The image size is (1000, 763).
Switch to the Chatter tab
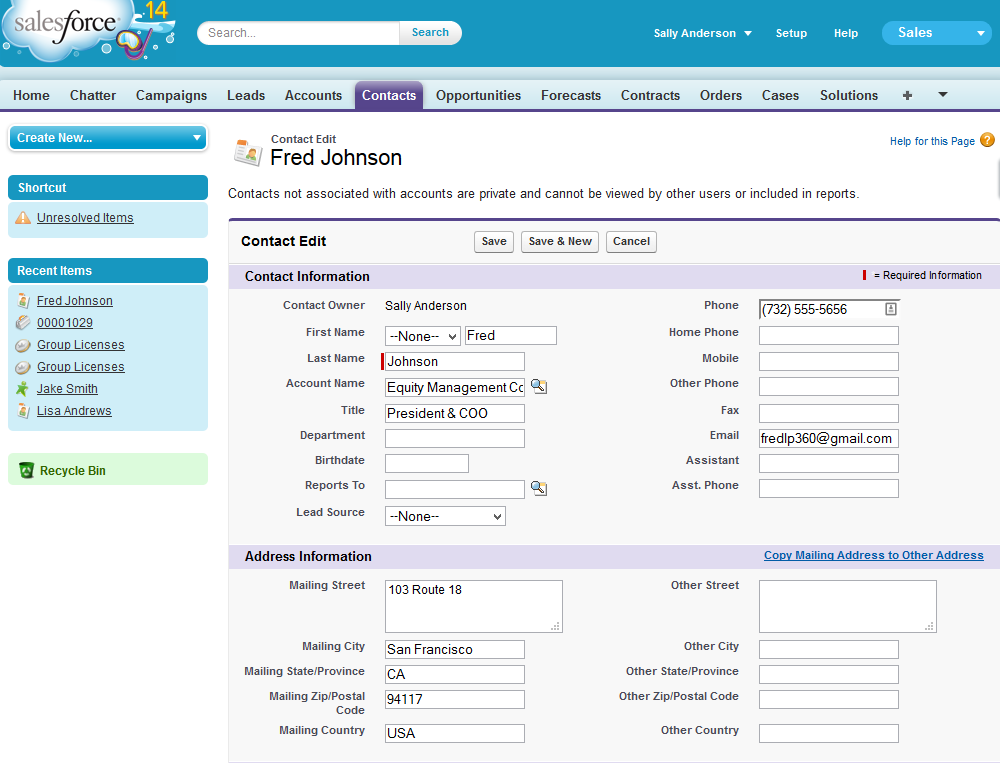[93, 95]
